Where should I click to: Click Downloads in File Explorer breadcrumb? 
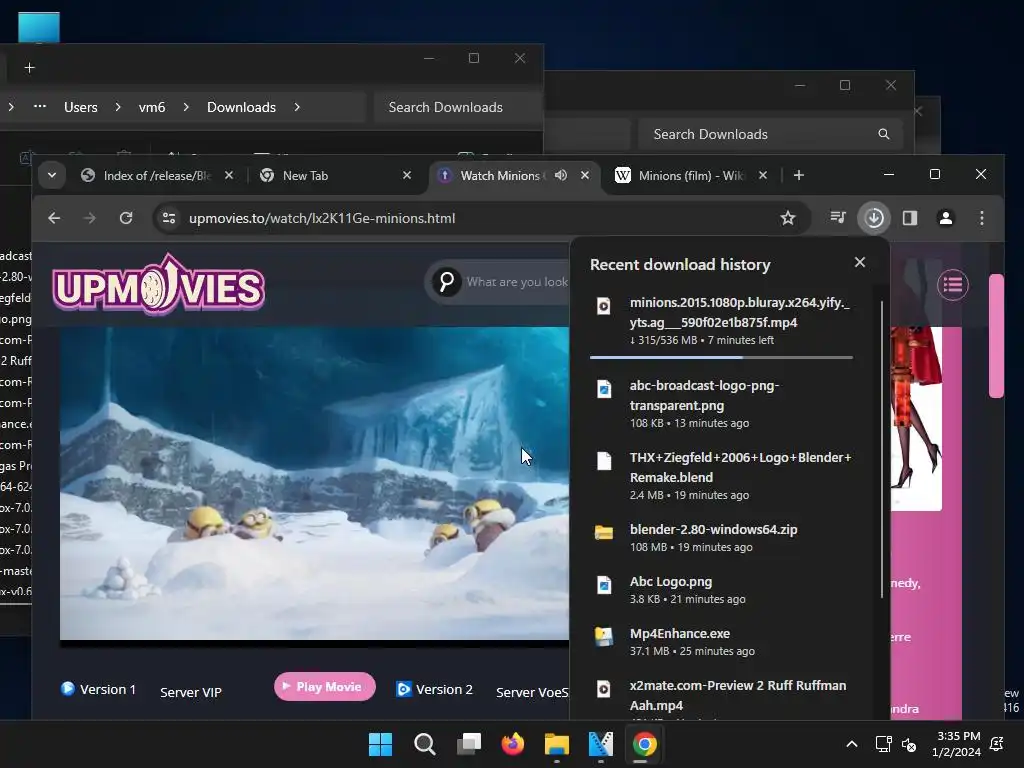[x=242, y=107]
